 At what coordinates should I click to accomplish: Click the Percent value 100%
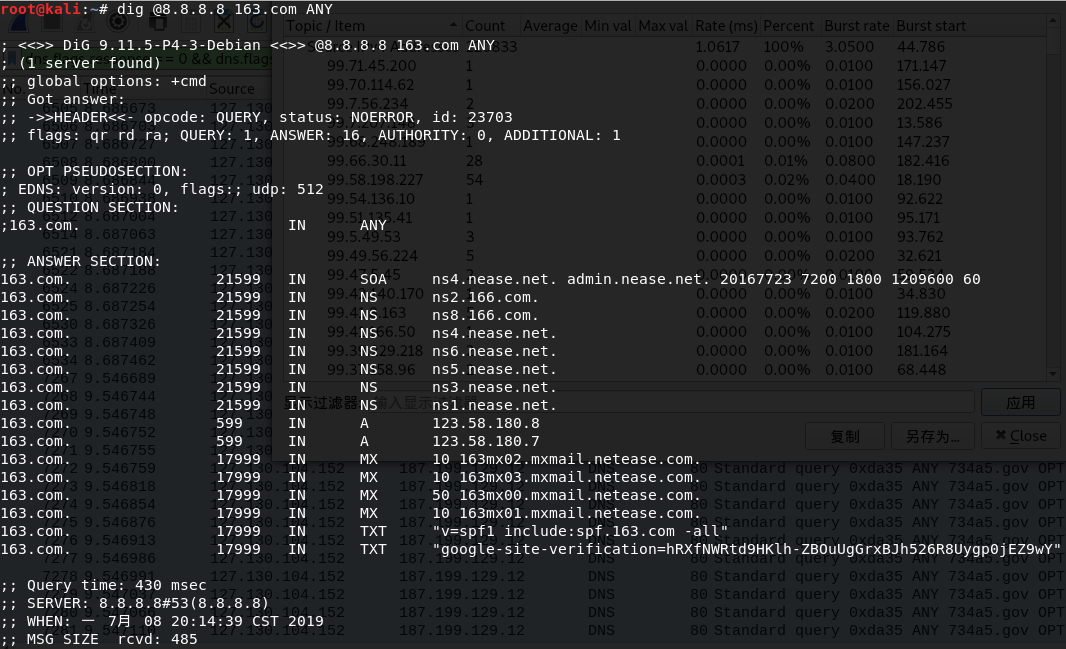[x=783, y=47]
